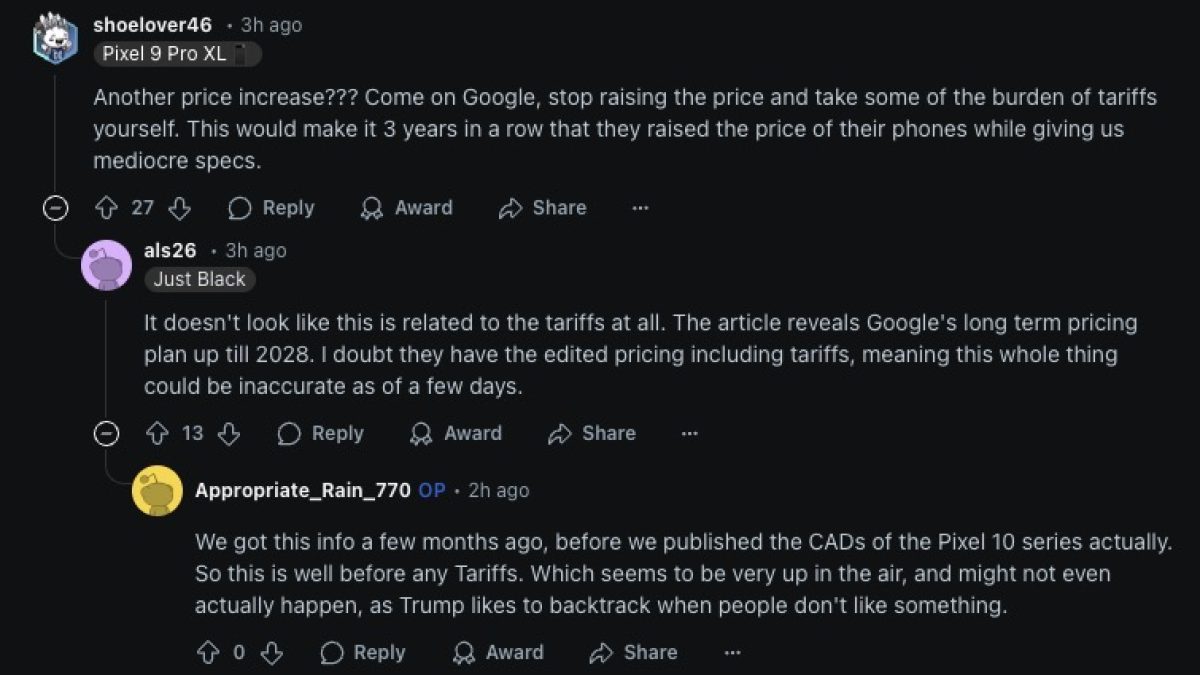Screen dimensions: 1200x675
Task: Give an award to shoelover46's comment
Action: click(407, 208)
